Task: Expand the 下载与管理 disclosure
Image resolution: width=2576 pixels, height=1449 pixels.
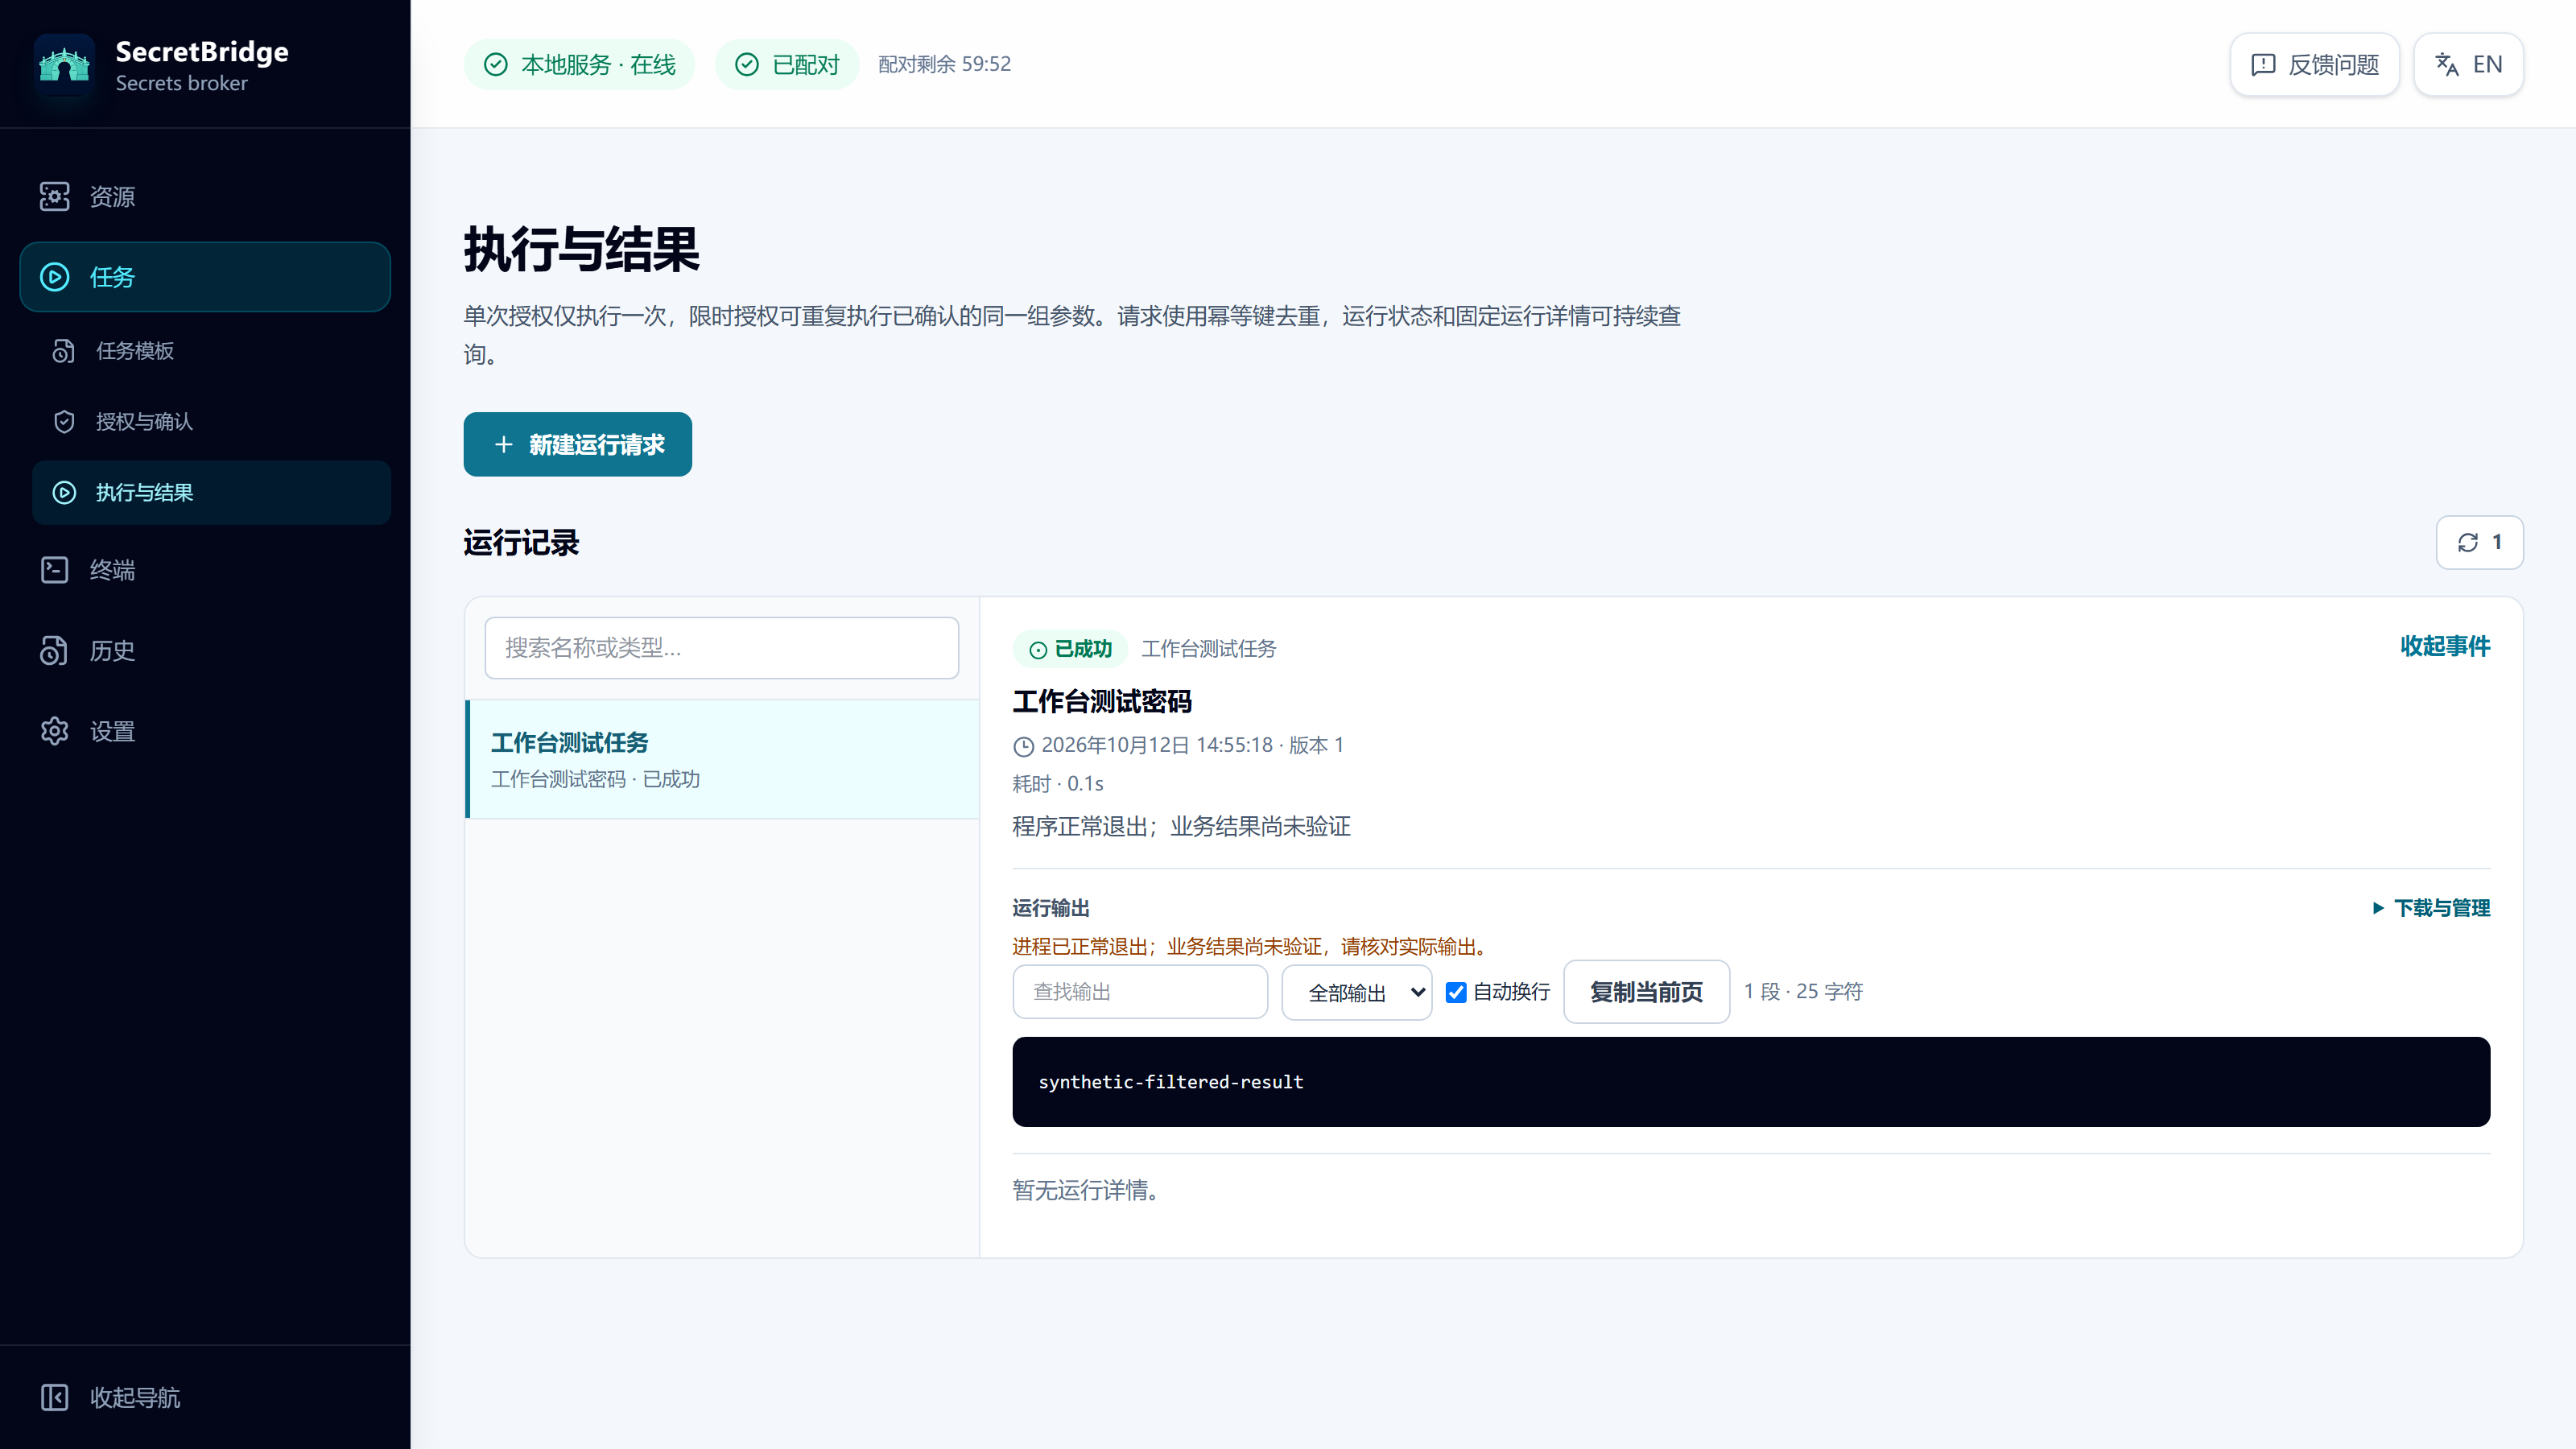Action: point(2431,908)
